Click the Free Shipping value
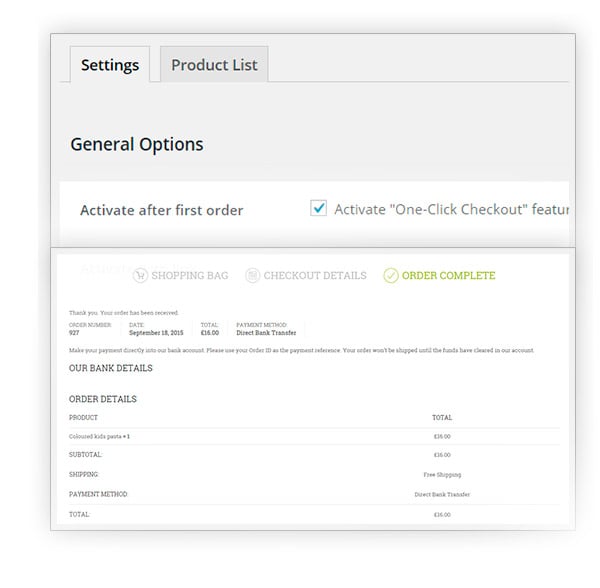Viewport: 600px width, 588px height. [442, 474]
